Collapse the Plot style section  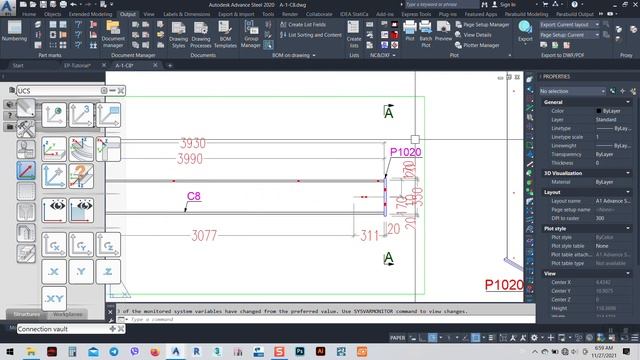click(628, 229)
